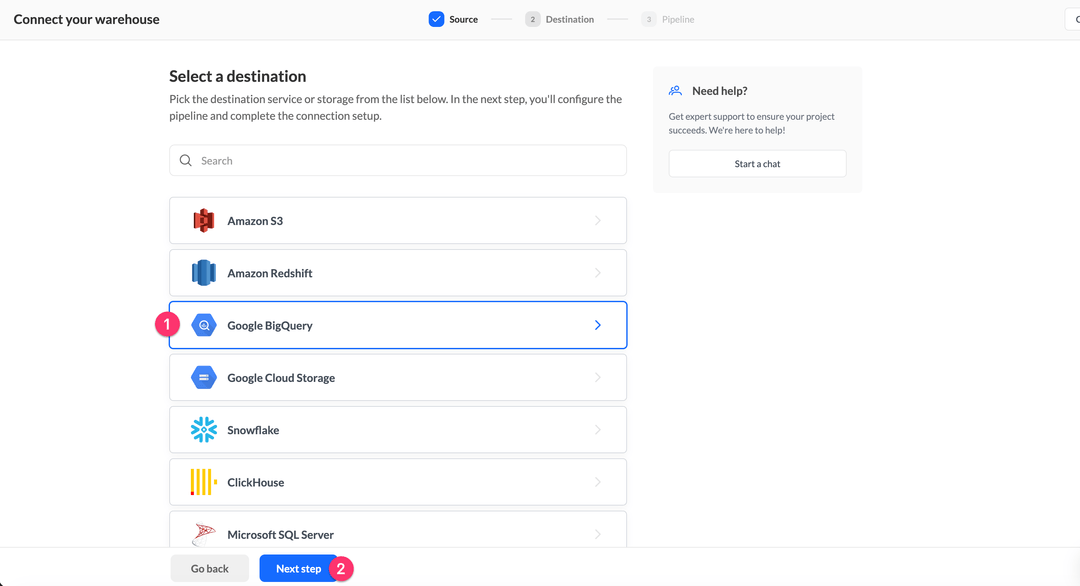Open the Snowflake row chevron
This screenshot has width=1080, height=586.
[598, 429]
